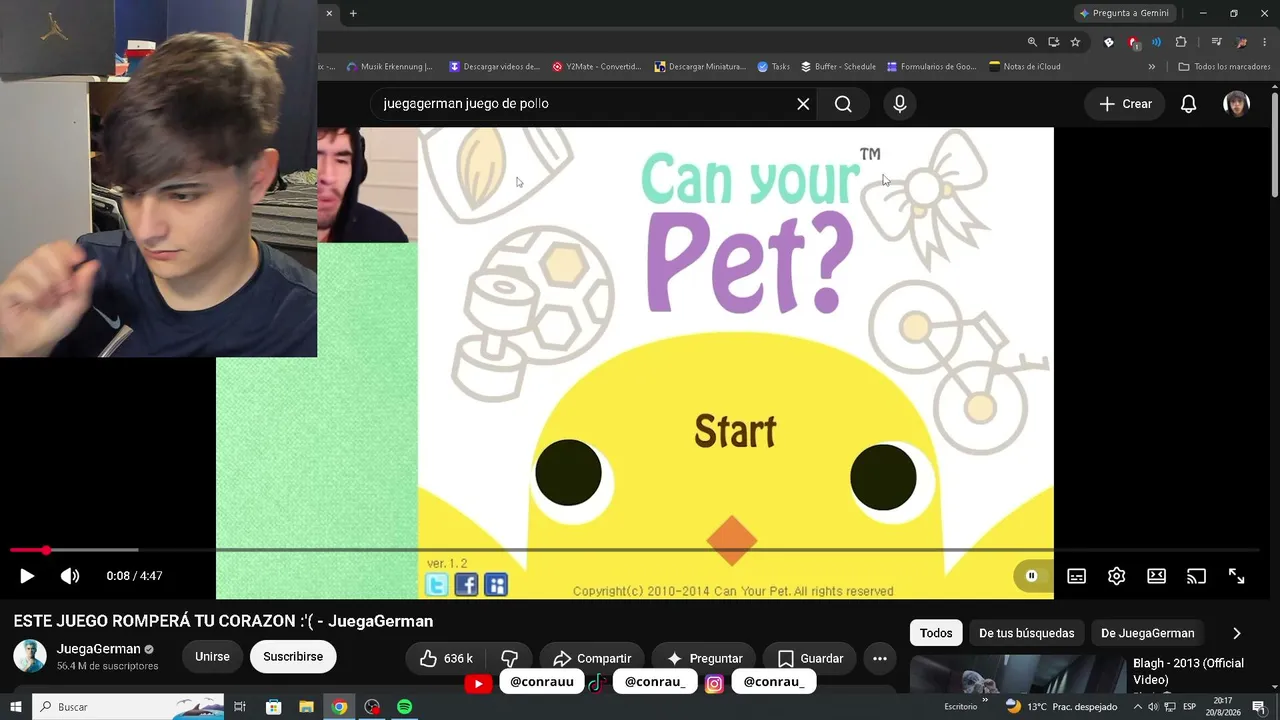
Task: Open Chrome media controls icon
Action: pyautogui.click(x=1216, y=42)
